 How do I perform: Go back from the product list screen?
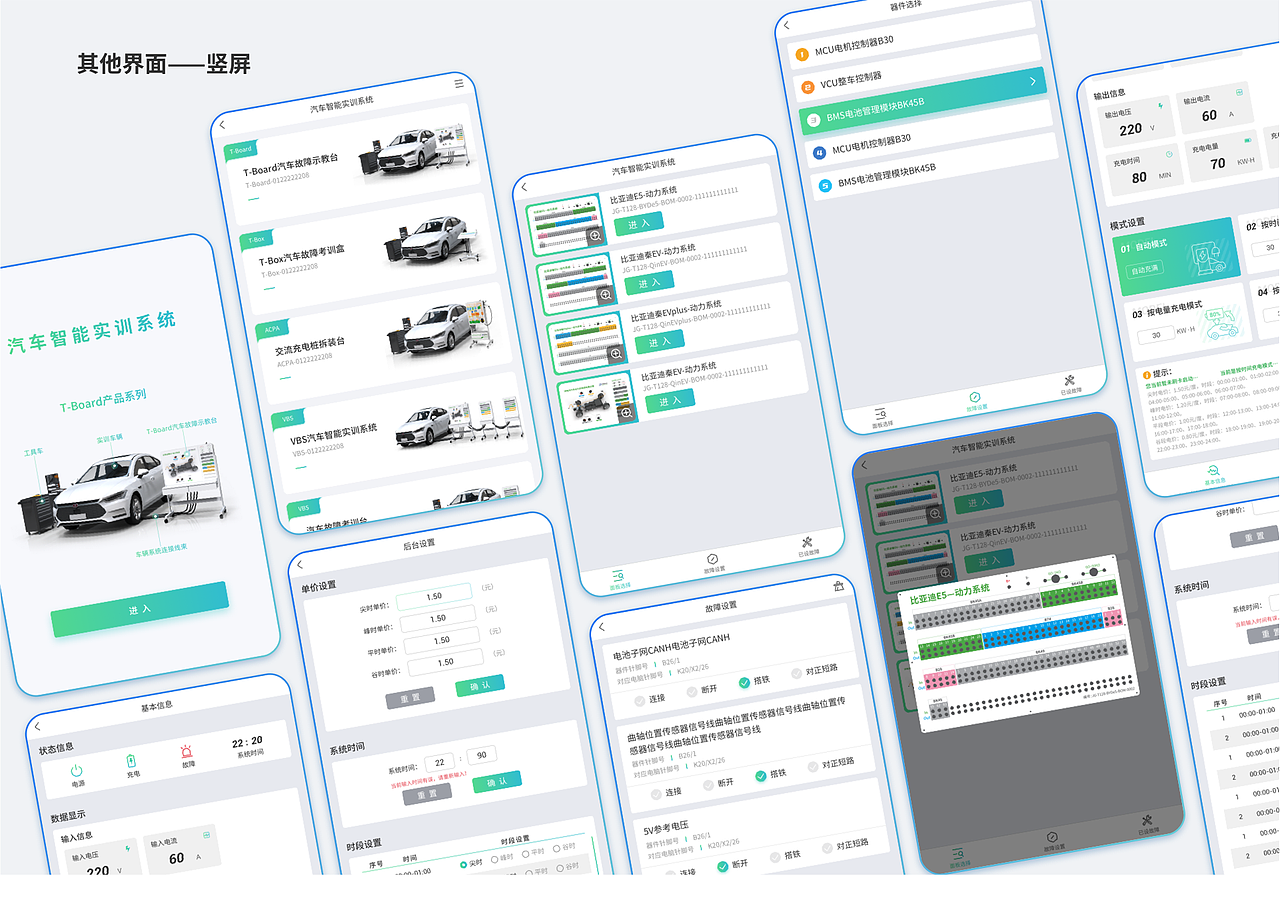(x=222, y=125)
